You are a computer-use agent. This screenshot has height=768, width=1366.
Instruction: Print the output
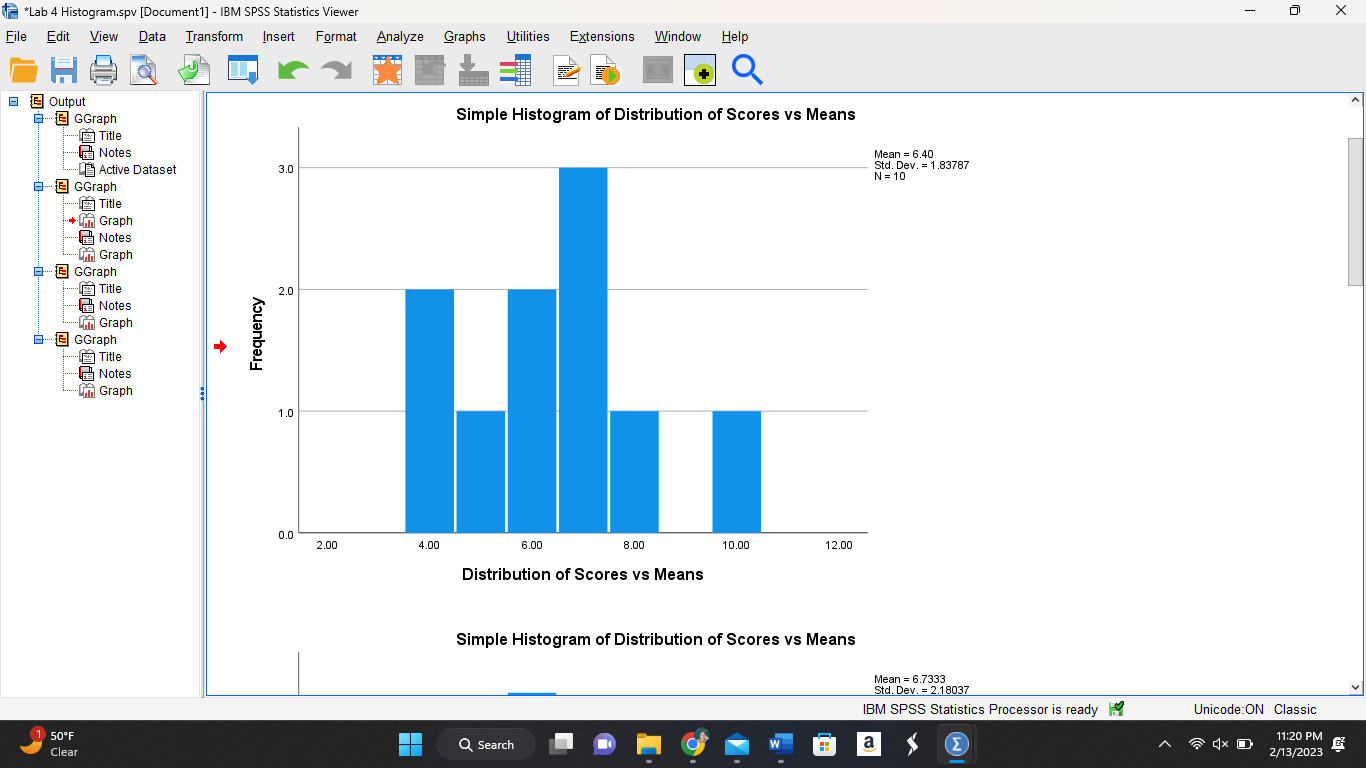pyautogui.click(x=104, y=70)
